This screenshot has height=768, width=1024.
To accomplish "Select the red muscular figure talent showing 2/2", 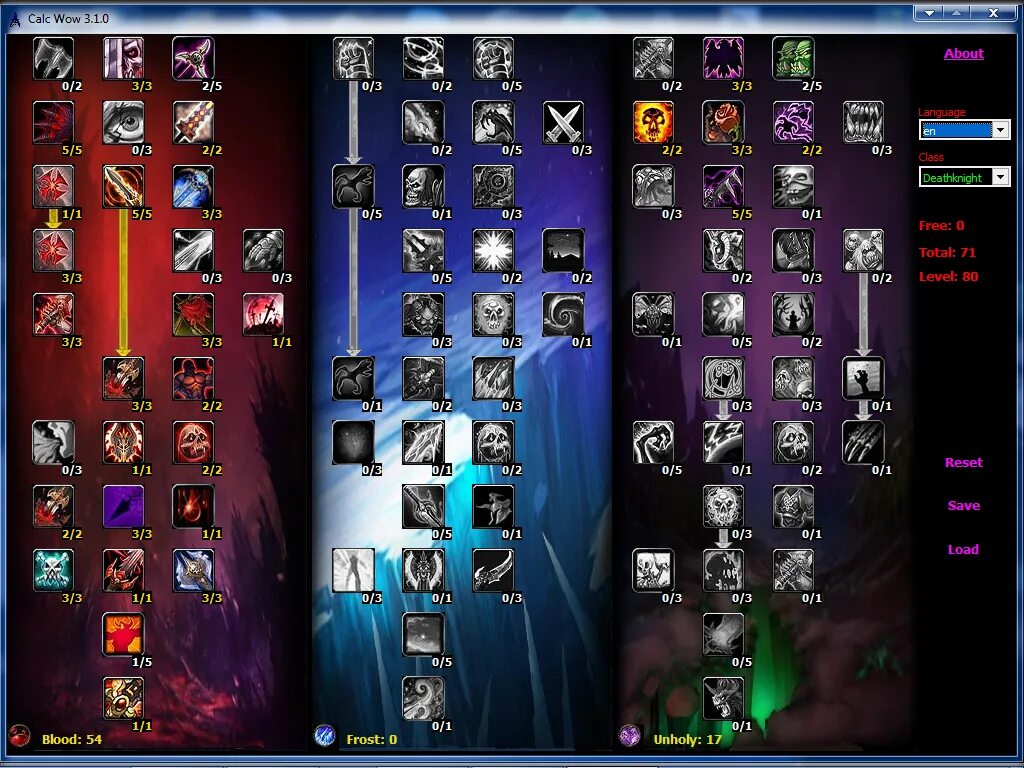I will (193, 378).
